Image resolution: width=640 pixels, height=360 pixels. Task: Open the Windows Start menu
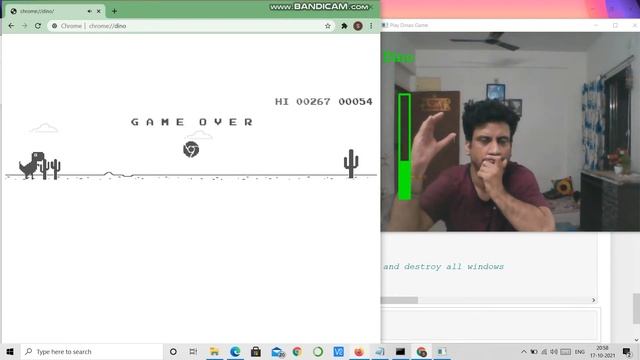10,351
